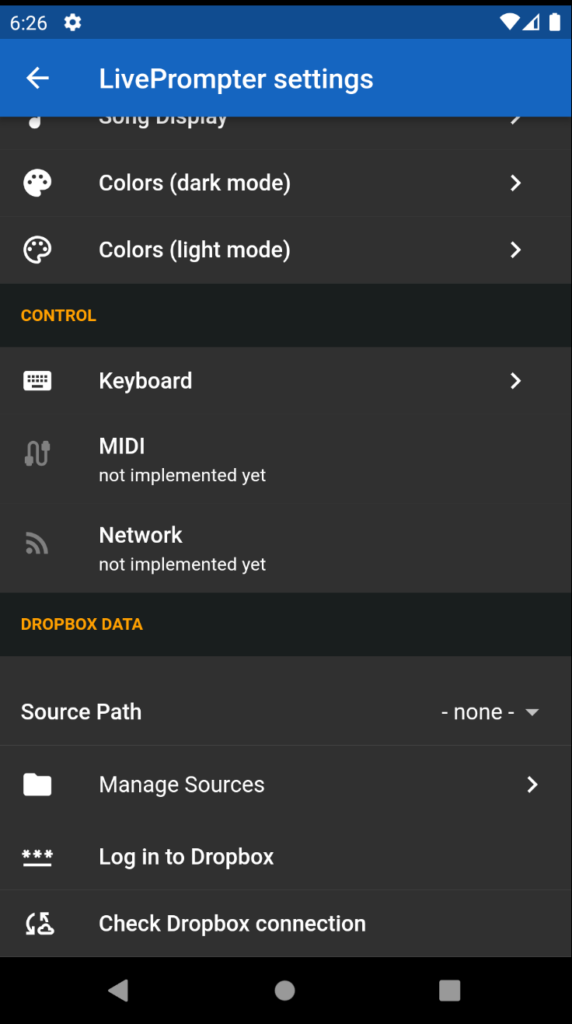Select the Network settings entry
Image resolution: width=572 pixels, height=1024 pixels.
point(286,548)
